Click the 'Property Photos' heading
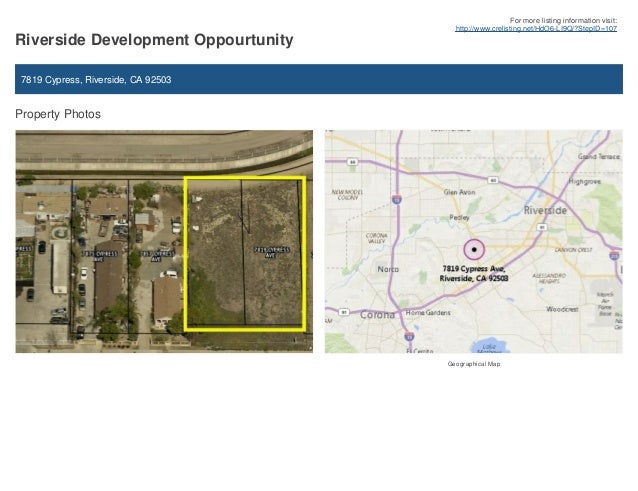 coord(58,114)
